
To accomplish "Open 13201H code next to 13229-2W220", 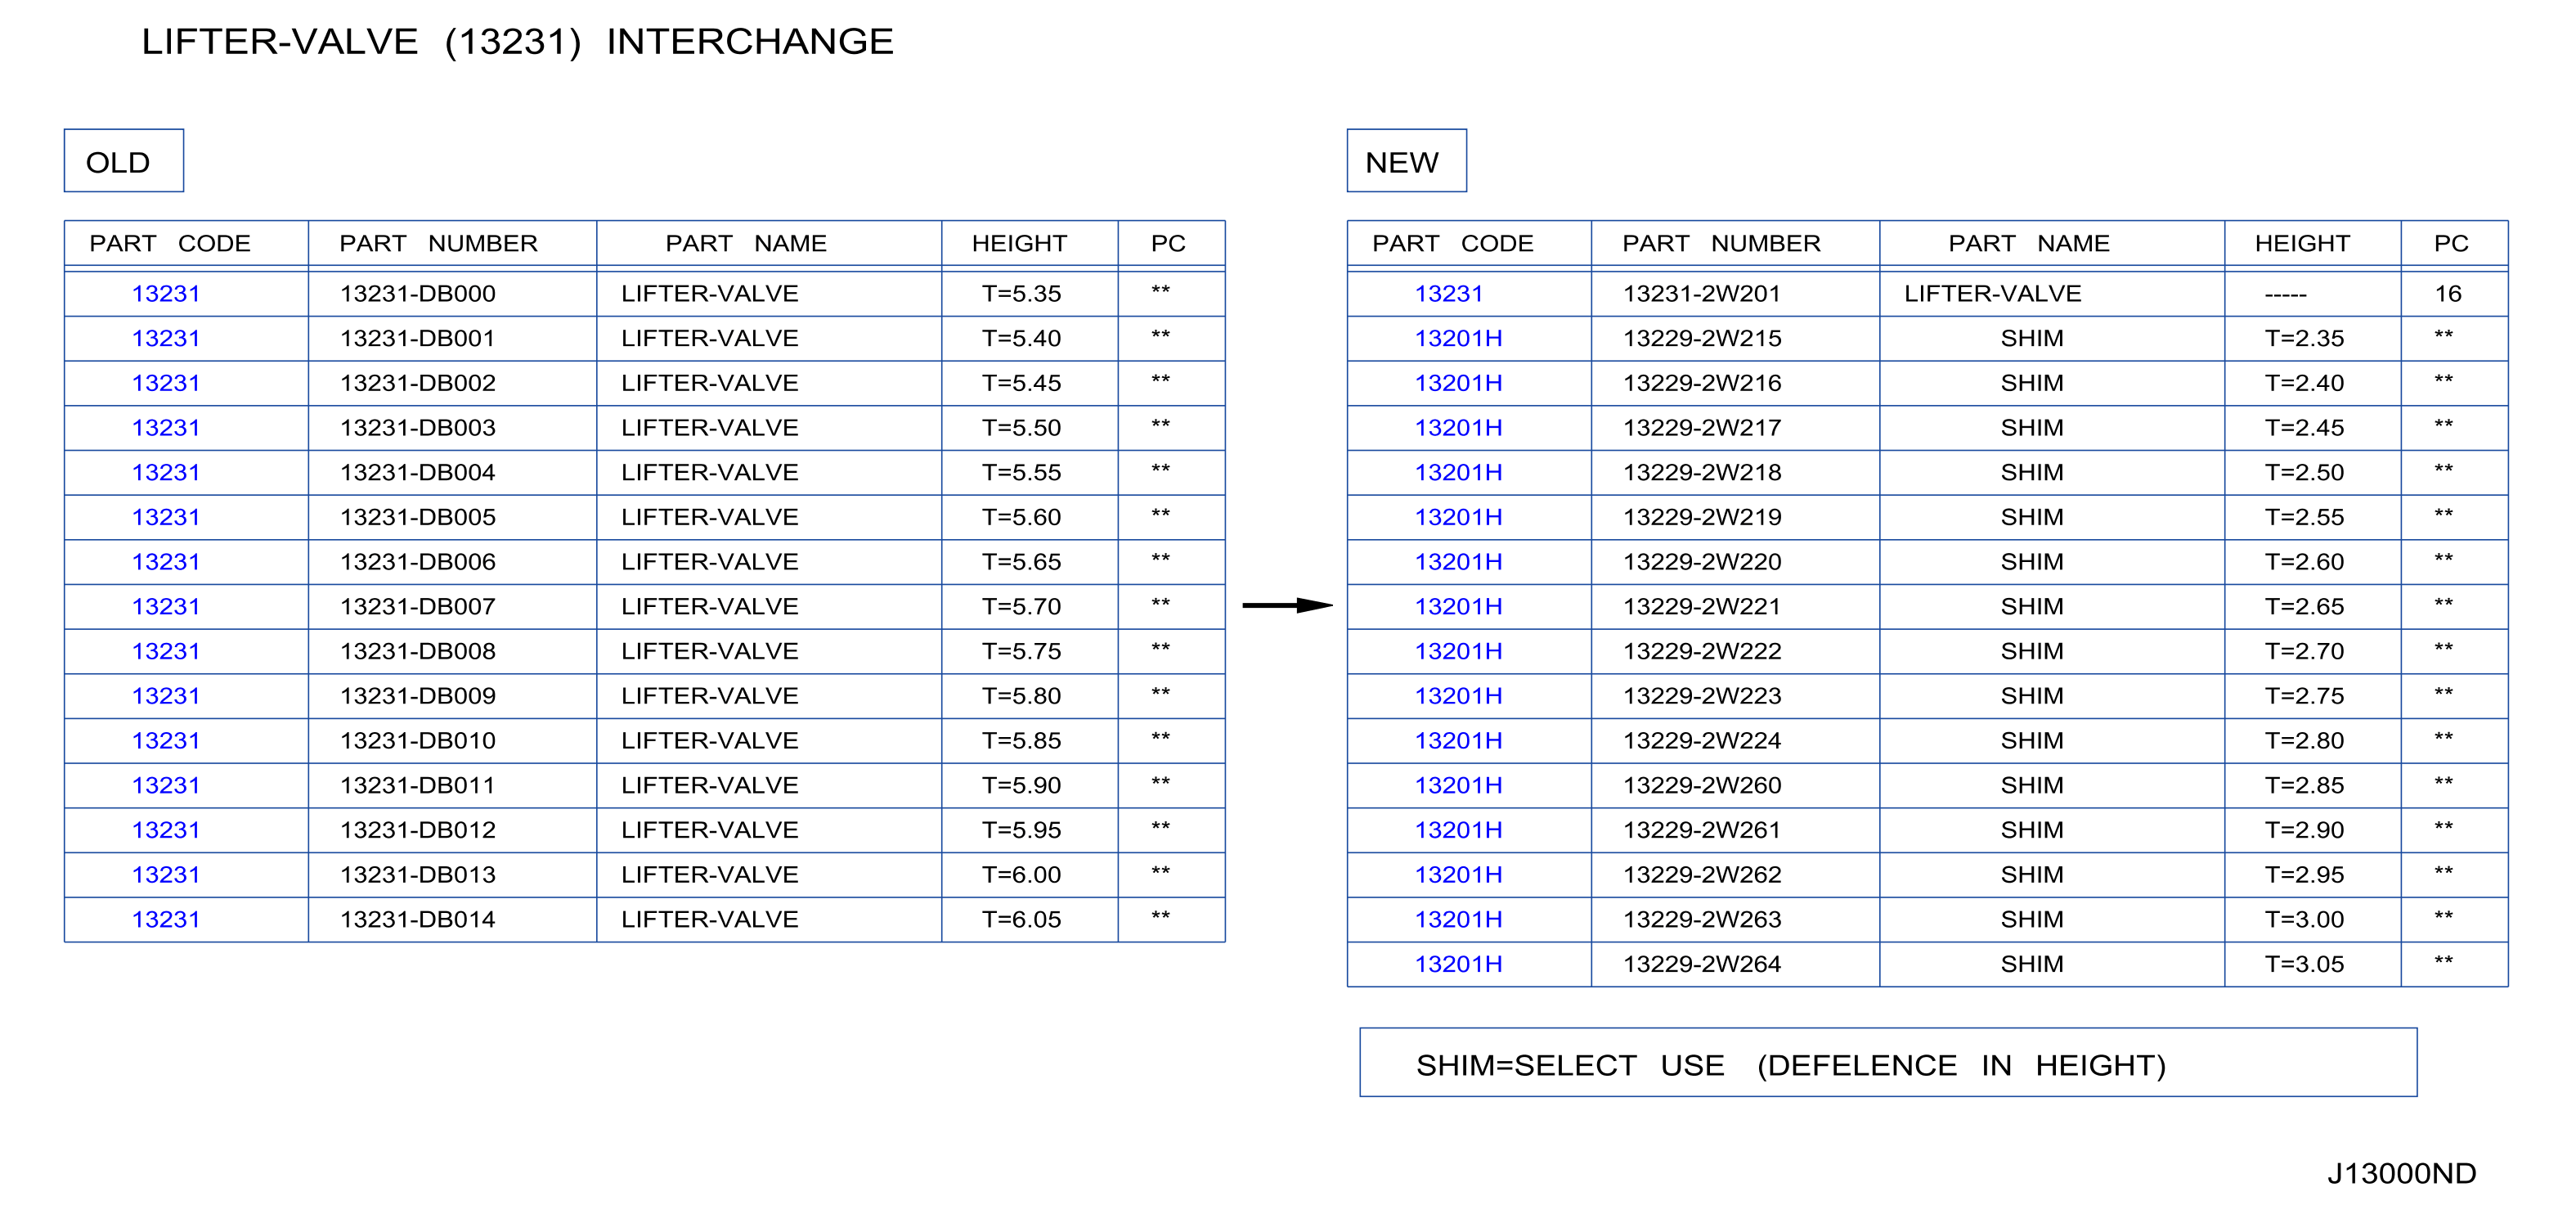I will pos(1458,562).
